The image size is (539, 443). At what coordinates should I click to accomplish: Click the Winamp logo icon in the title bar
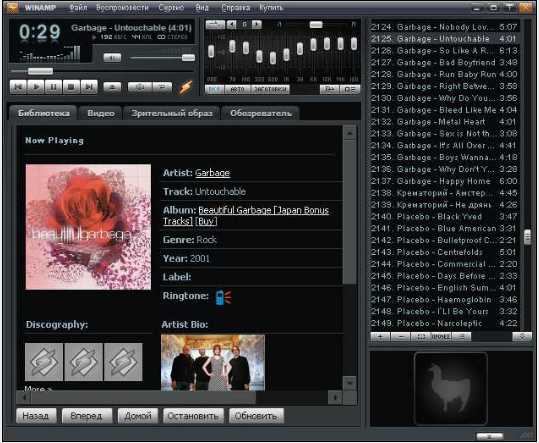[x=13, y=8]
